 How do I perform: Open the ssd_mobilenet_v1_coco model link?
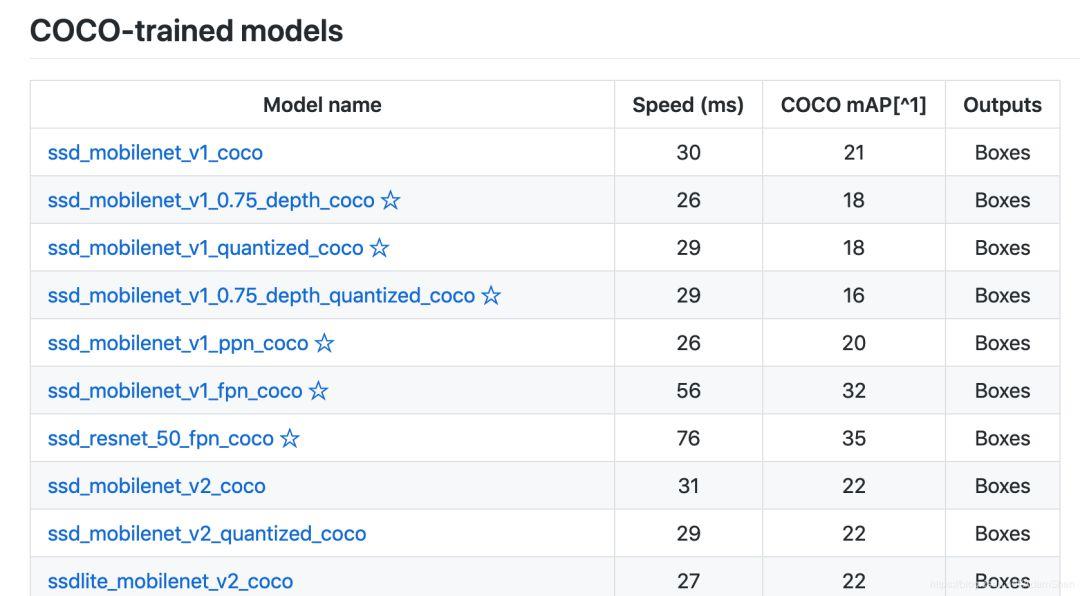point(155,153)
